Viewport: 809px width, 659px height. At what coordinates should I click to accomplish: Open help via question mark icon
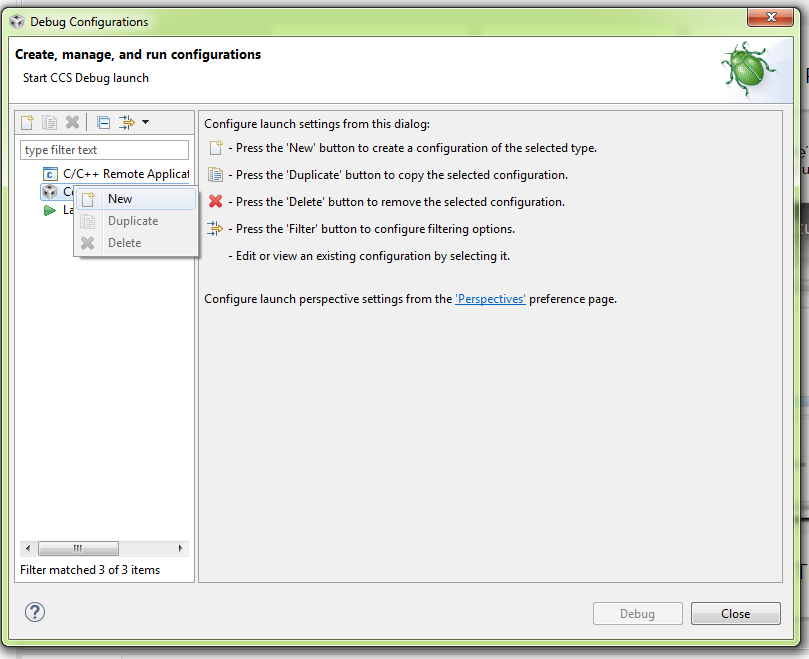pyautogui.click(x=35, y=613)
